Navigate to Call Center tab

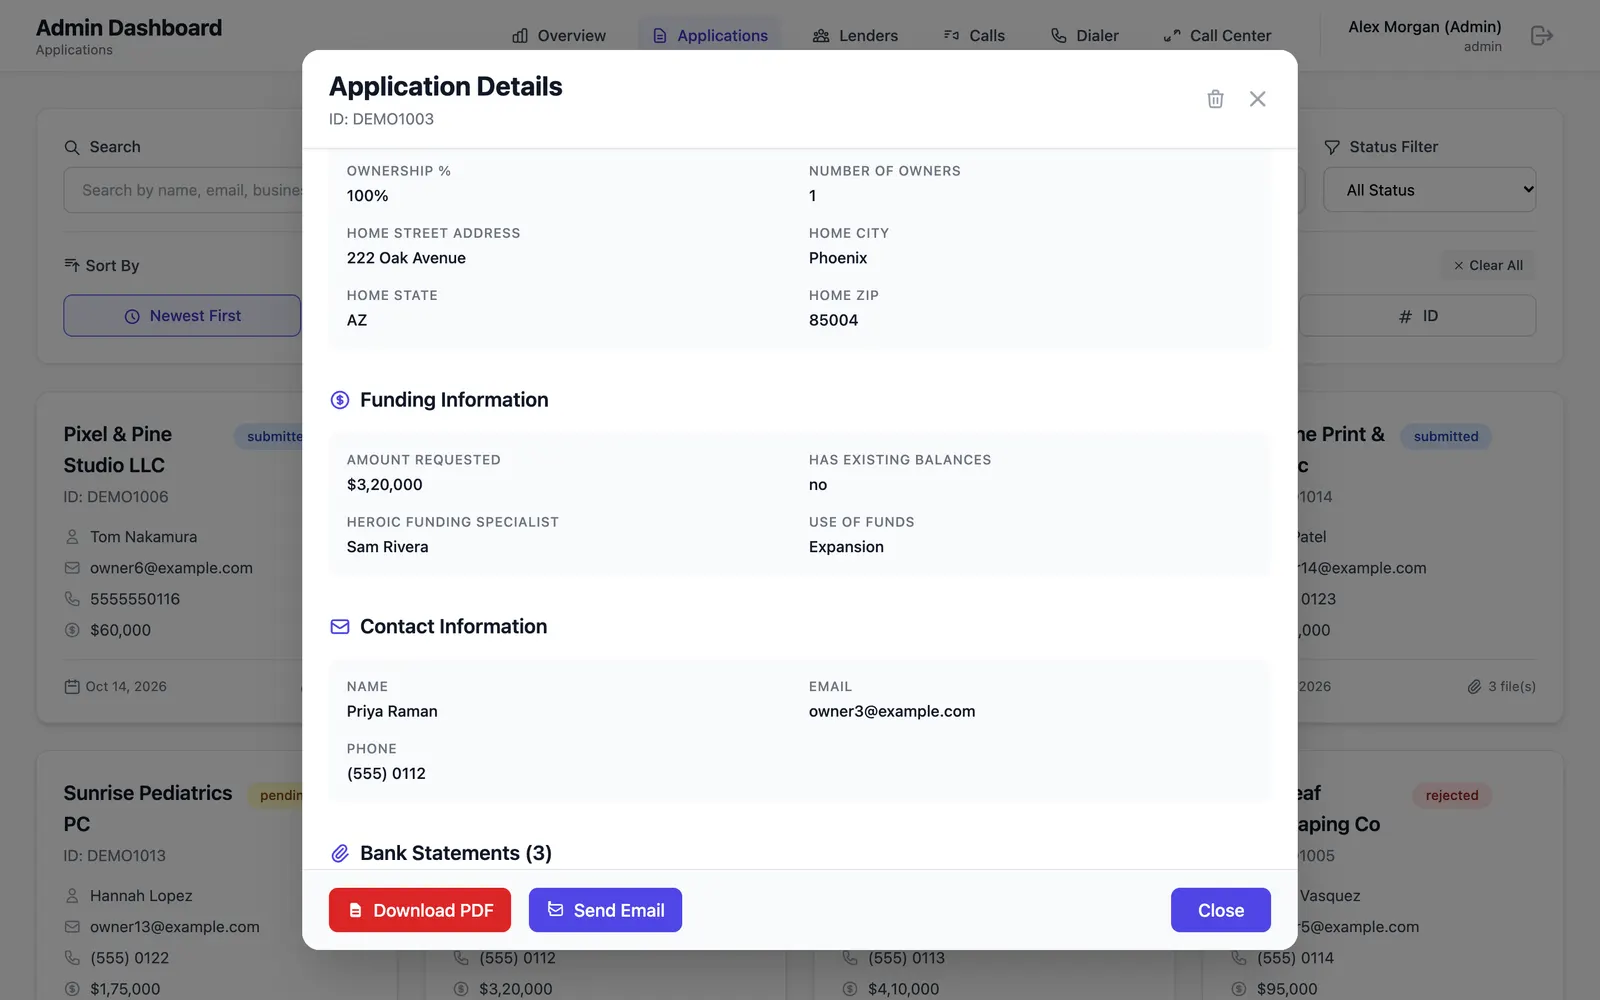point(1217,36)
